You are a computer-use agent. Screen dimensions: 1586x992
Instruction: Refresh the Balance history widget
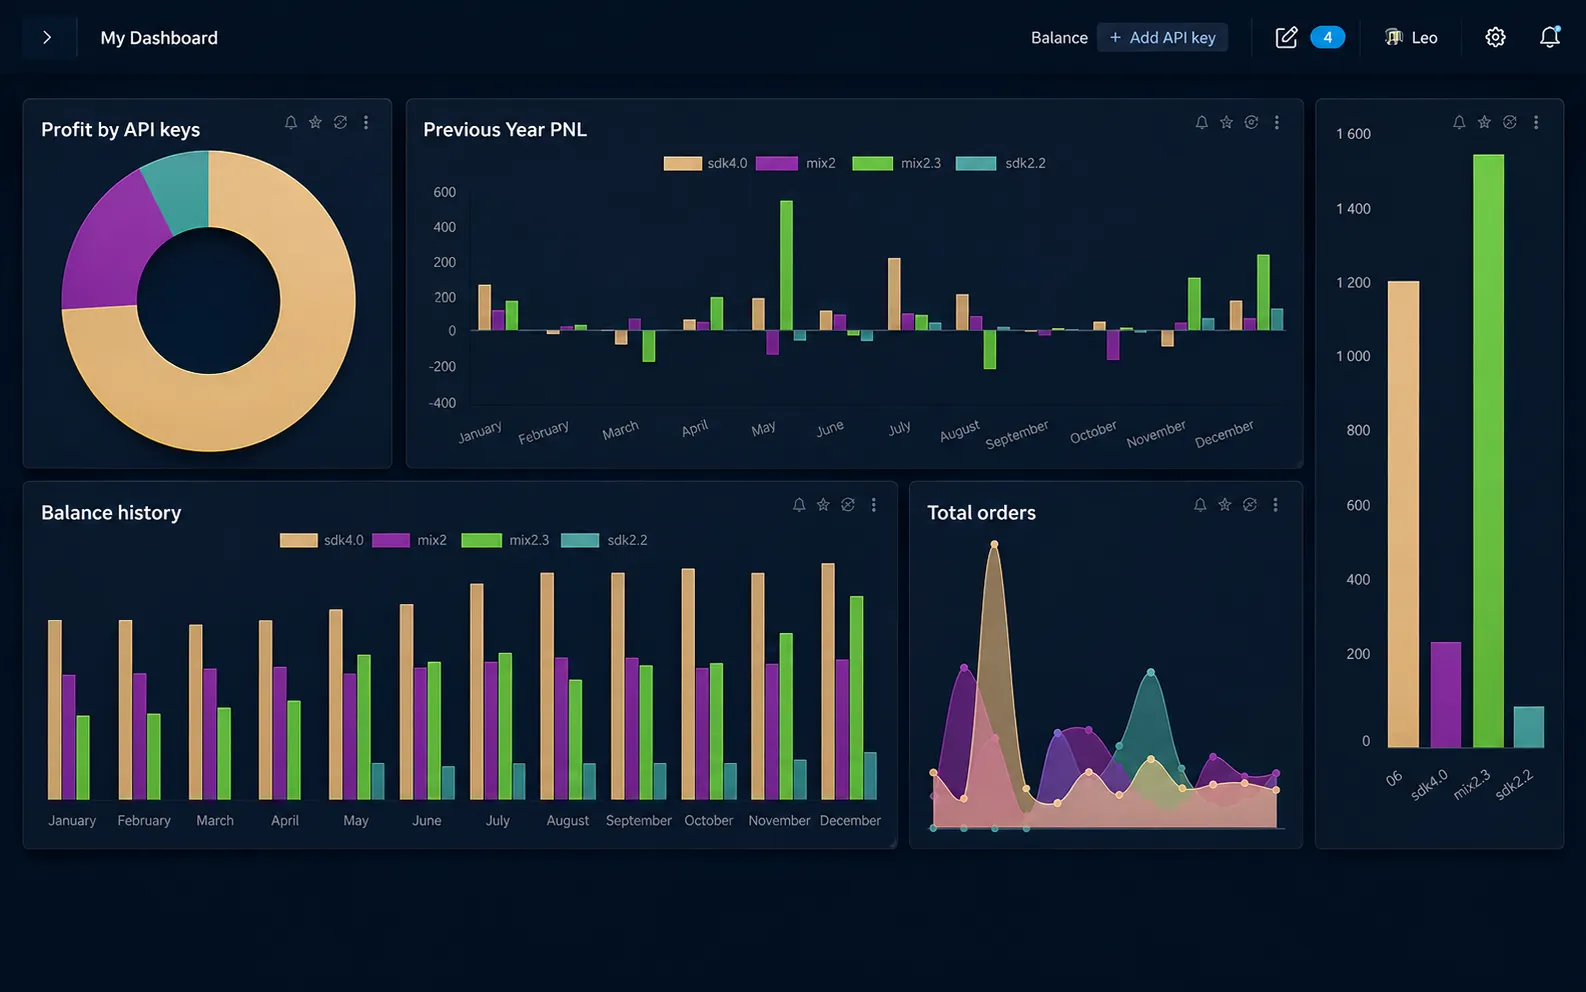848,505
